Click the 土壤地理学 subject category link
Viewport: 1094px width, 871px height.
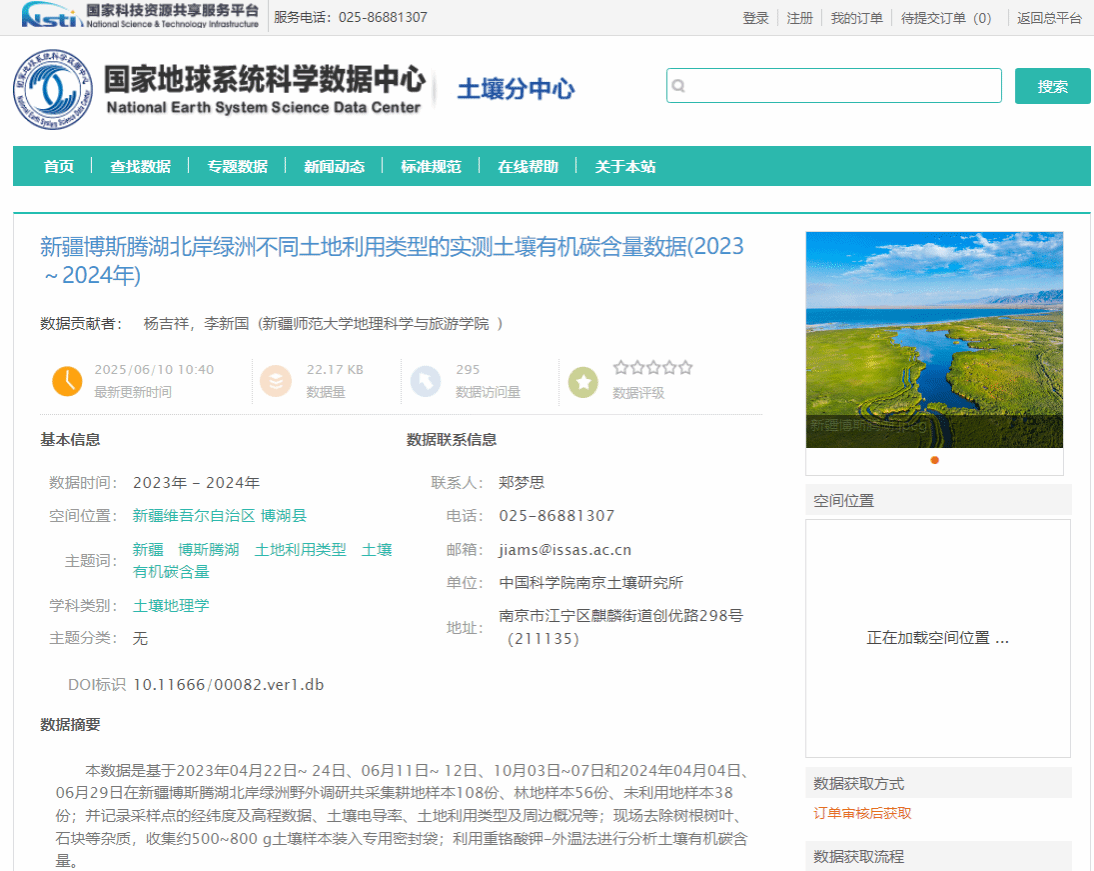point(171,605)
